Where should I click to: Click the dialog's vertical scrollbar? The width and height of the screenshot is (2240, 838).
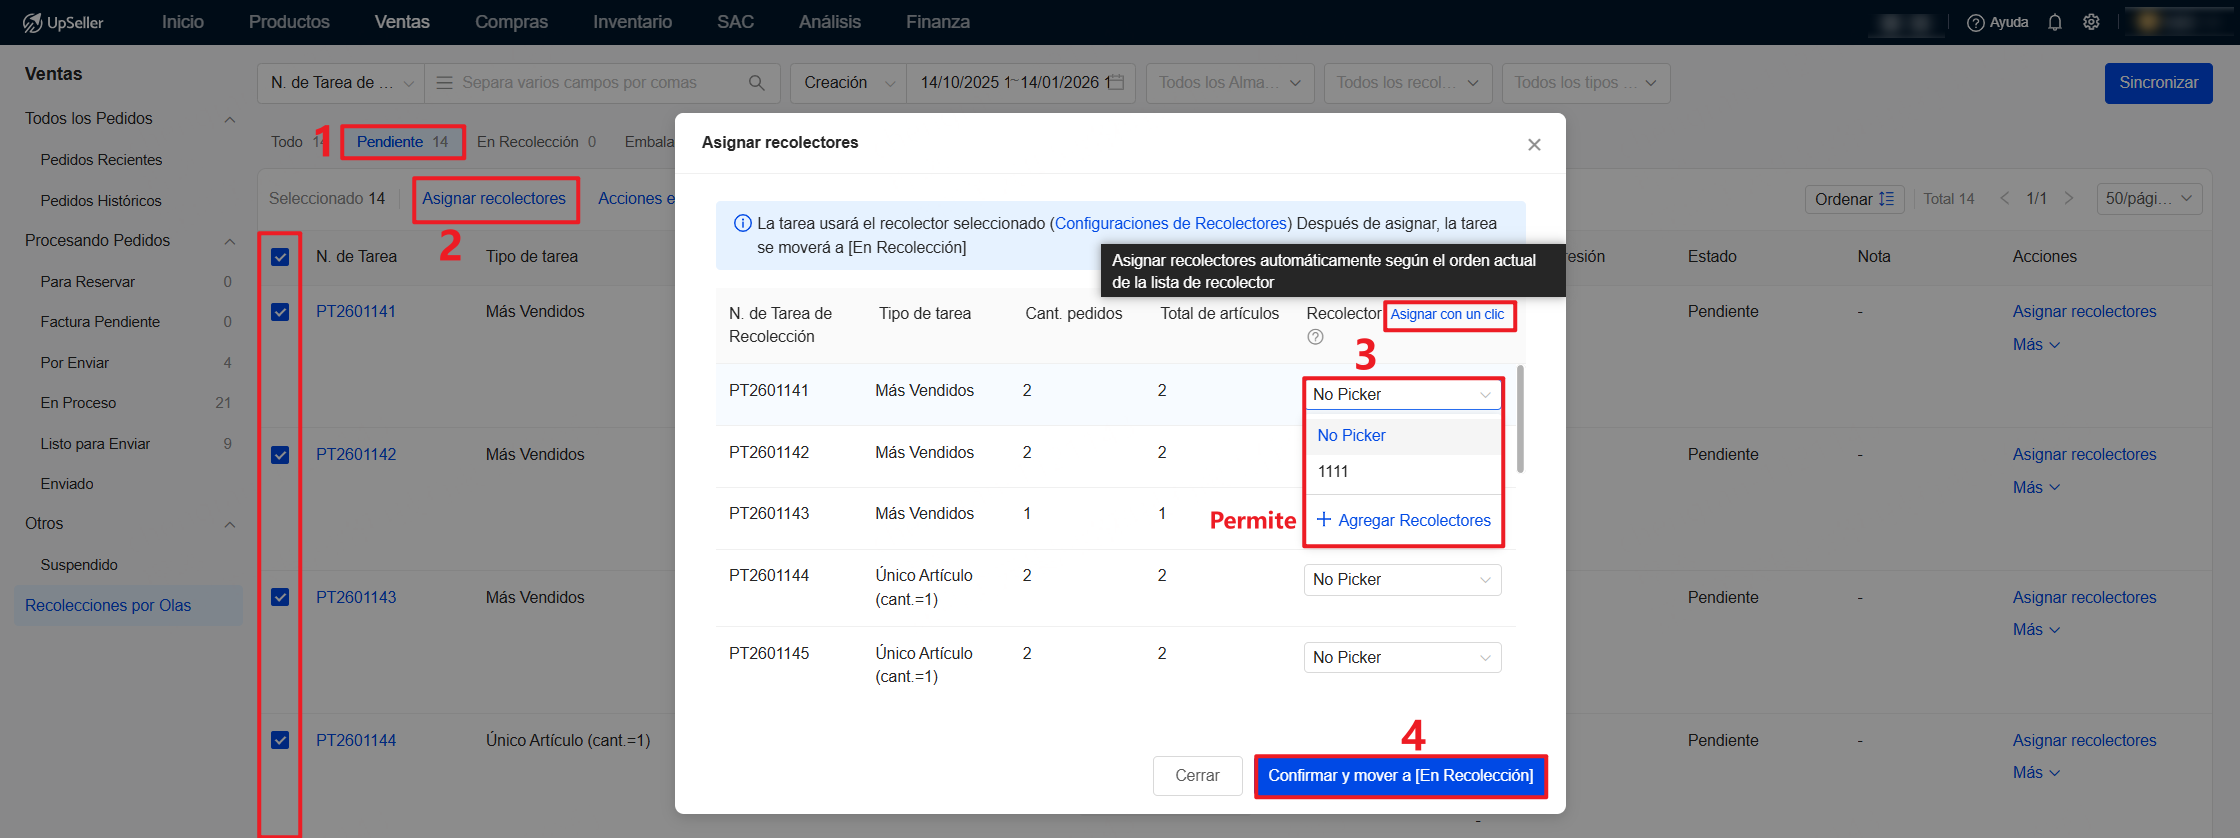[x=1520, y=419]
